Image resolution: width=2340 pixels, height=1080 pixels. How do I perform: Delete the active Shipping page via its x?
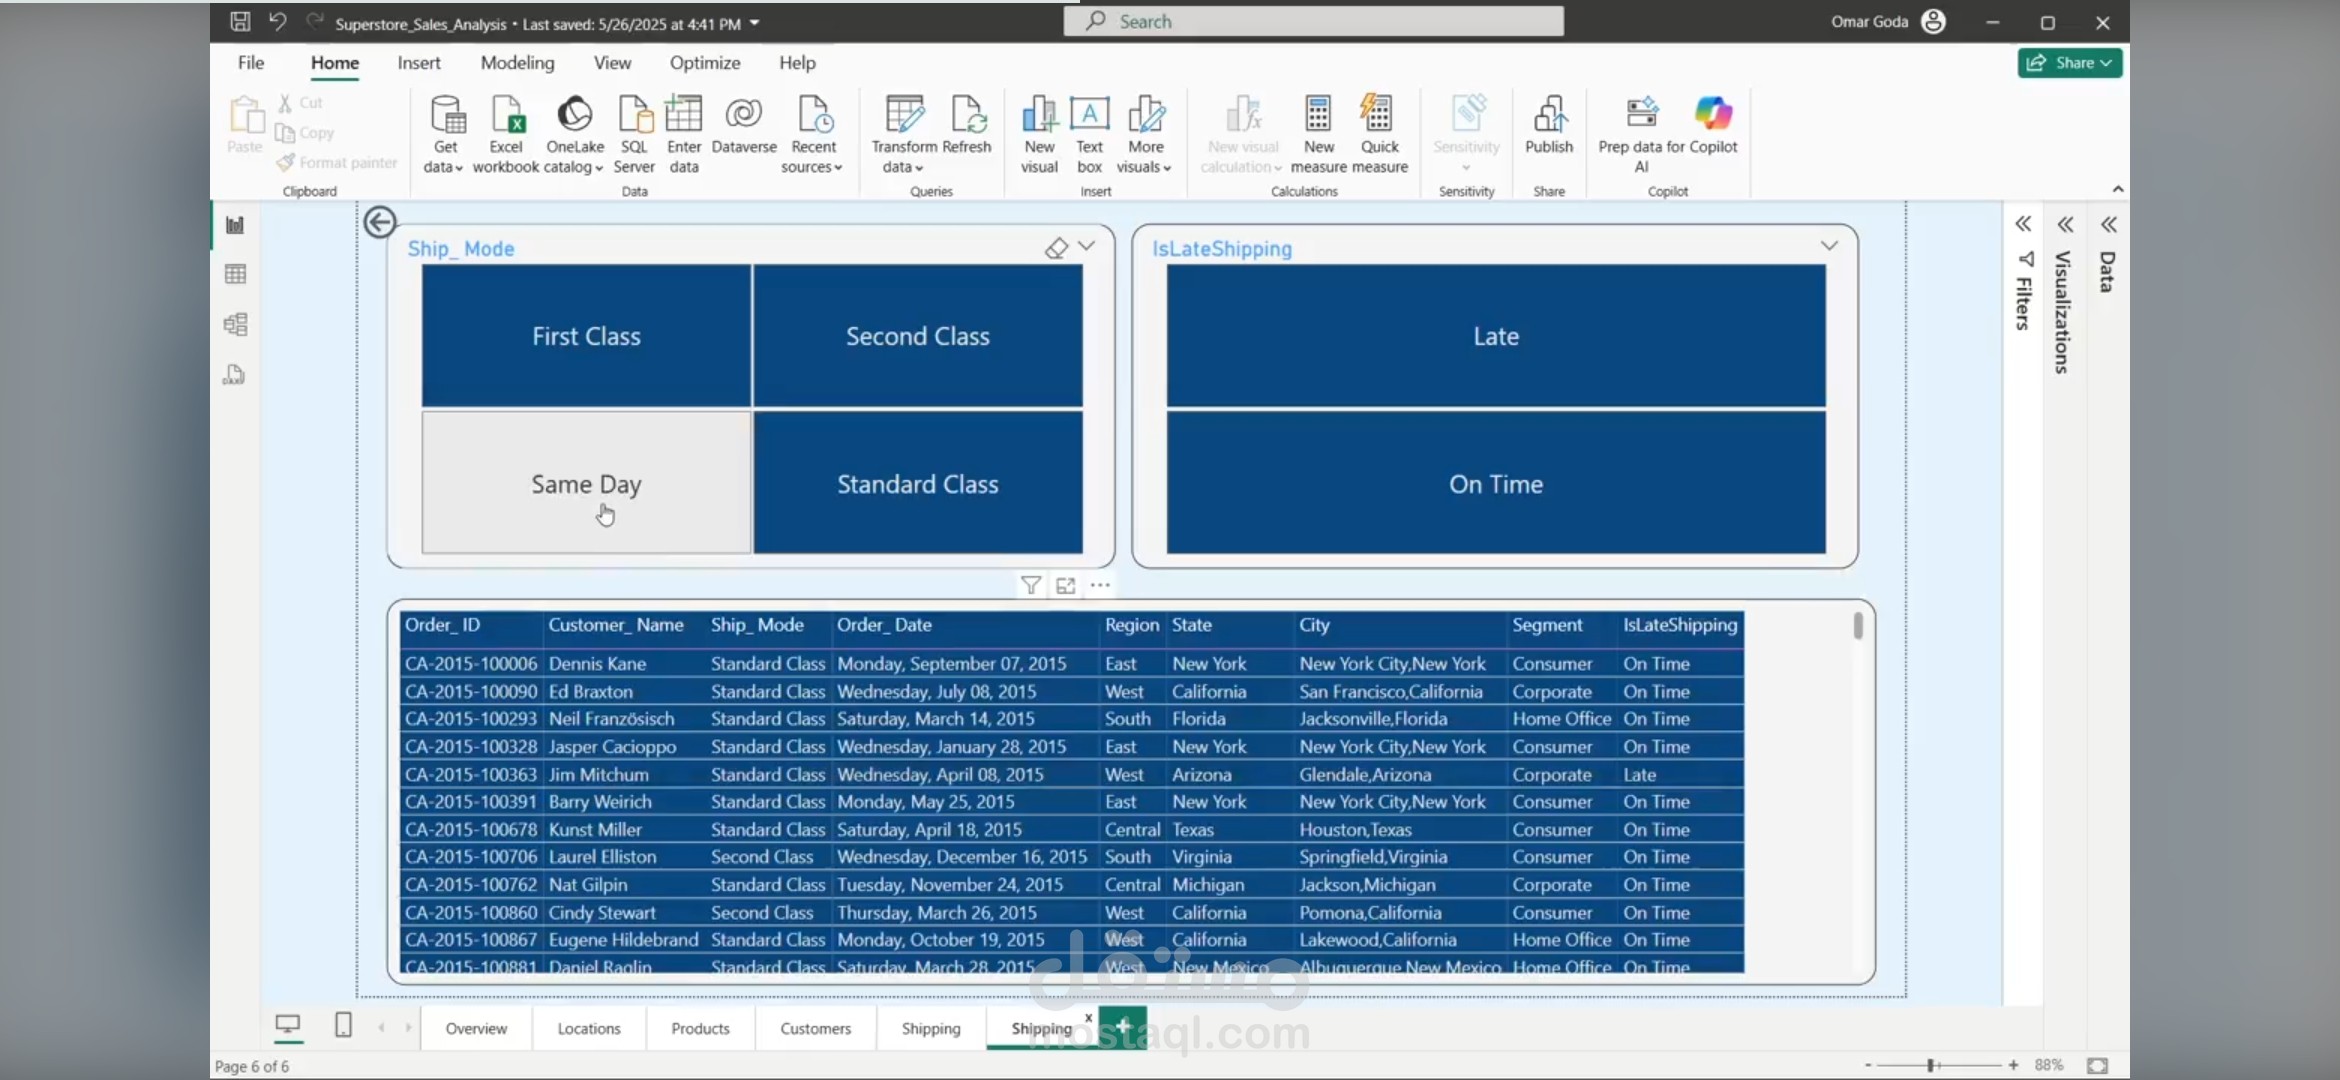1088,1018
